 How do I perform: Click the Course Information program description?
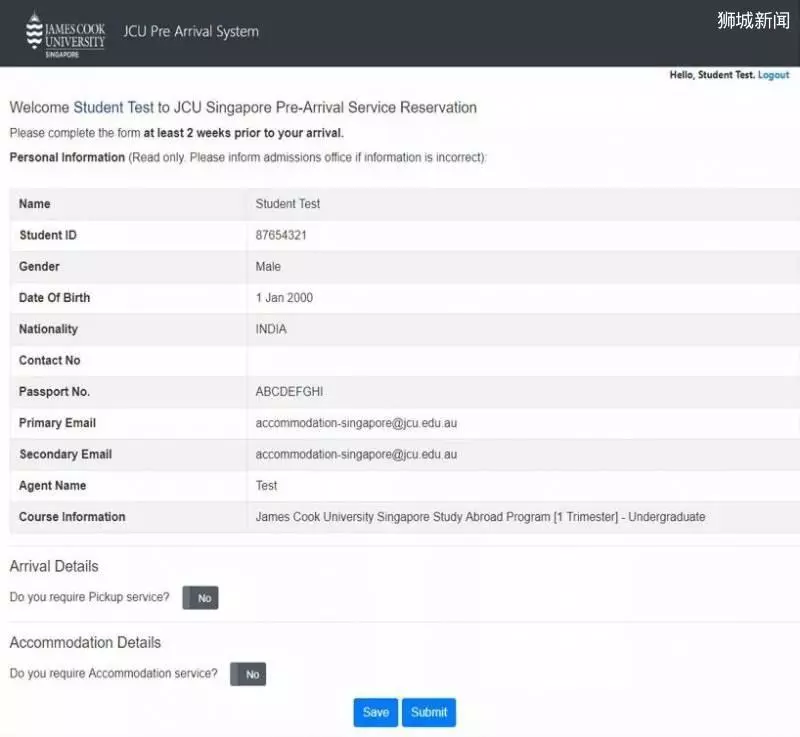[x=480, y=517]
